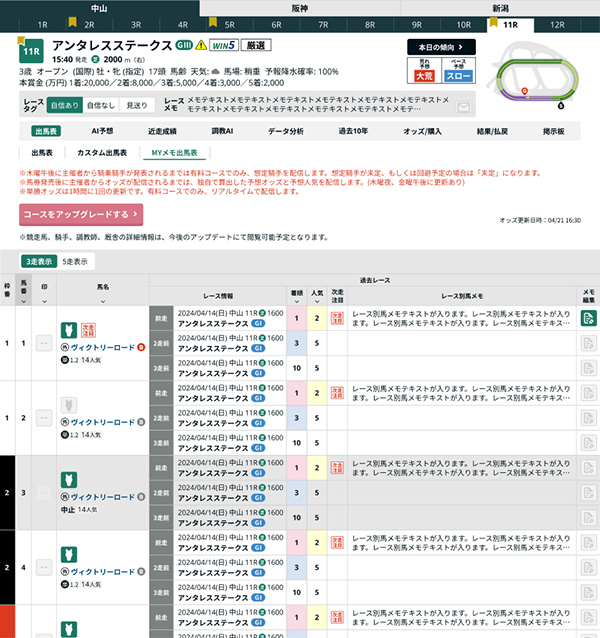Click horse 1's green jockey silk icon
Viewport: 600px width, 638px height.
pos(69,330)
